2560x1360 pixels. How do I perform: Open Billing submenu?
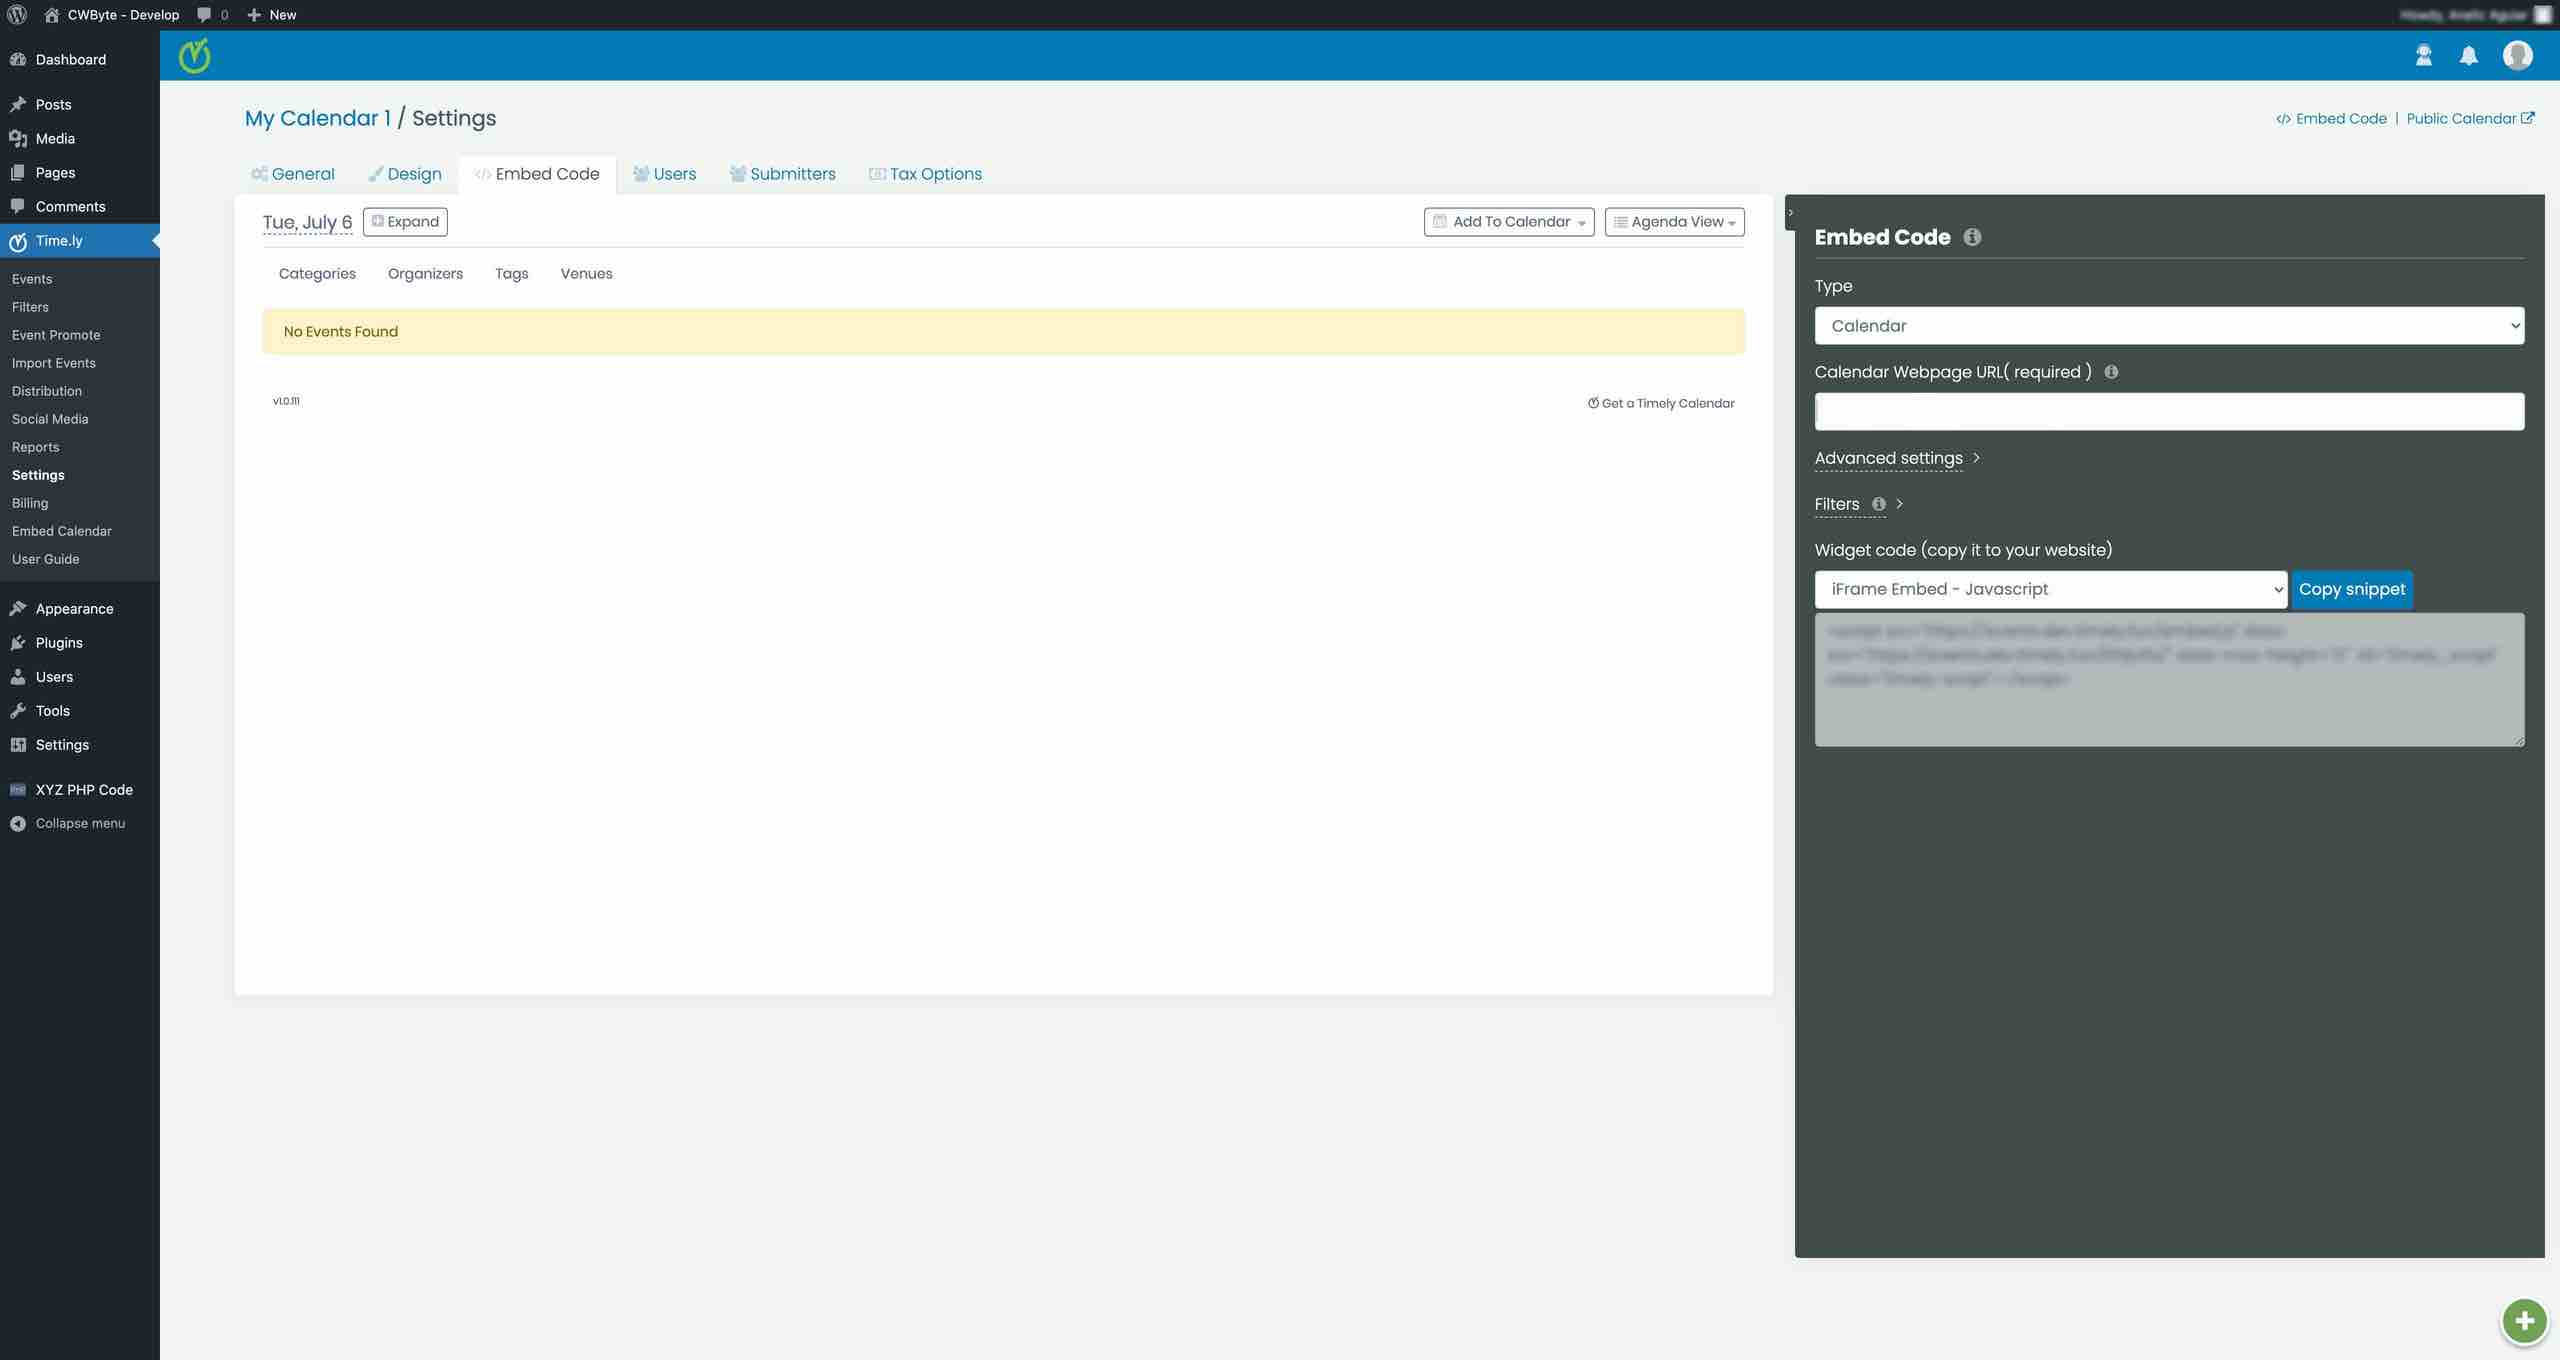(x=30, y=503)
